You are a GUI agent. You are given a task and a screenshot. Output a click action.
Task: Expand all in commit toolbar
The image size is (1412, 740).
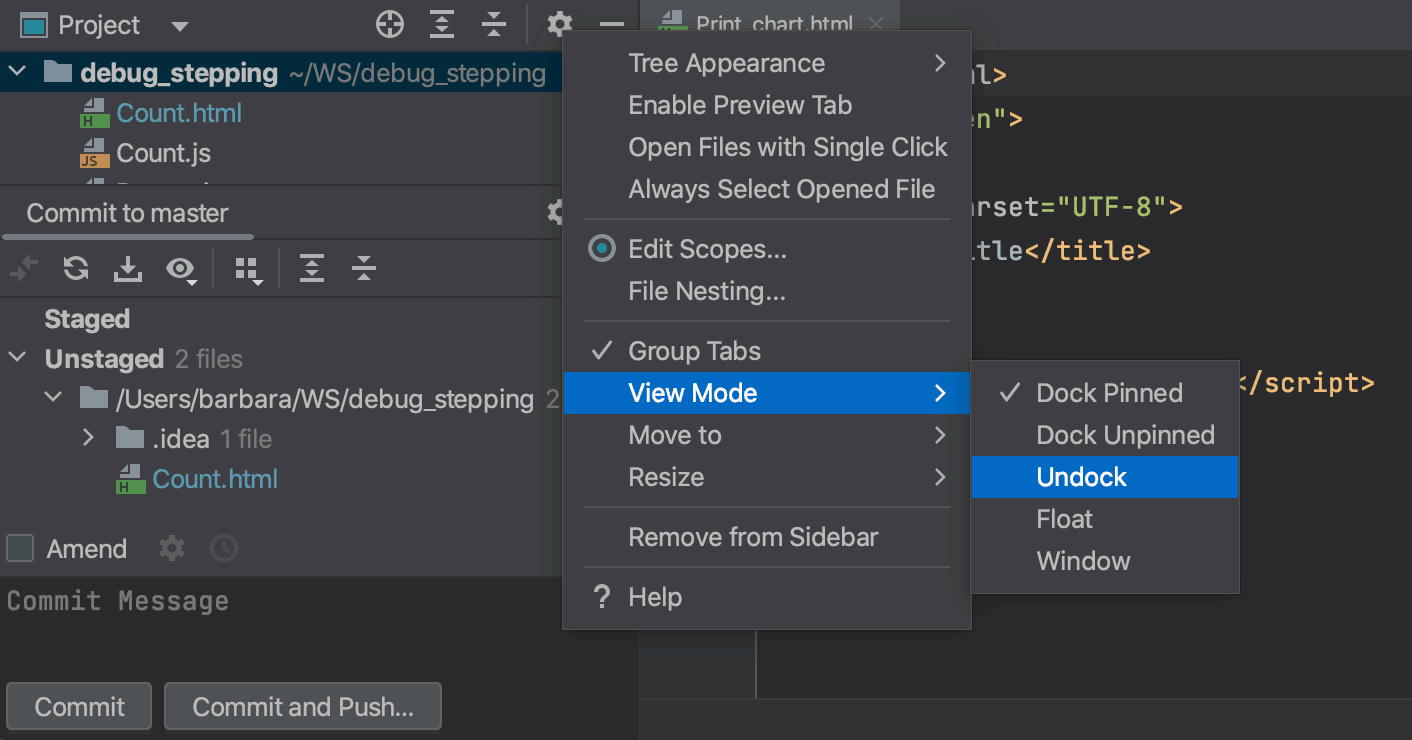coord(312,268)
